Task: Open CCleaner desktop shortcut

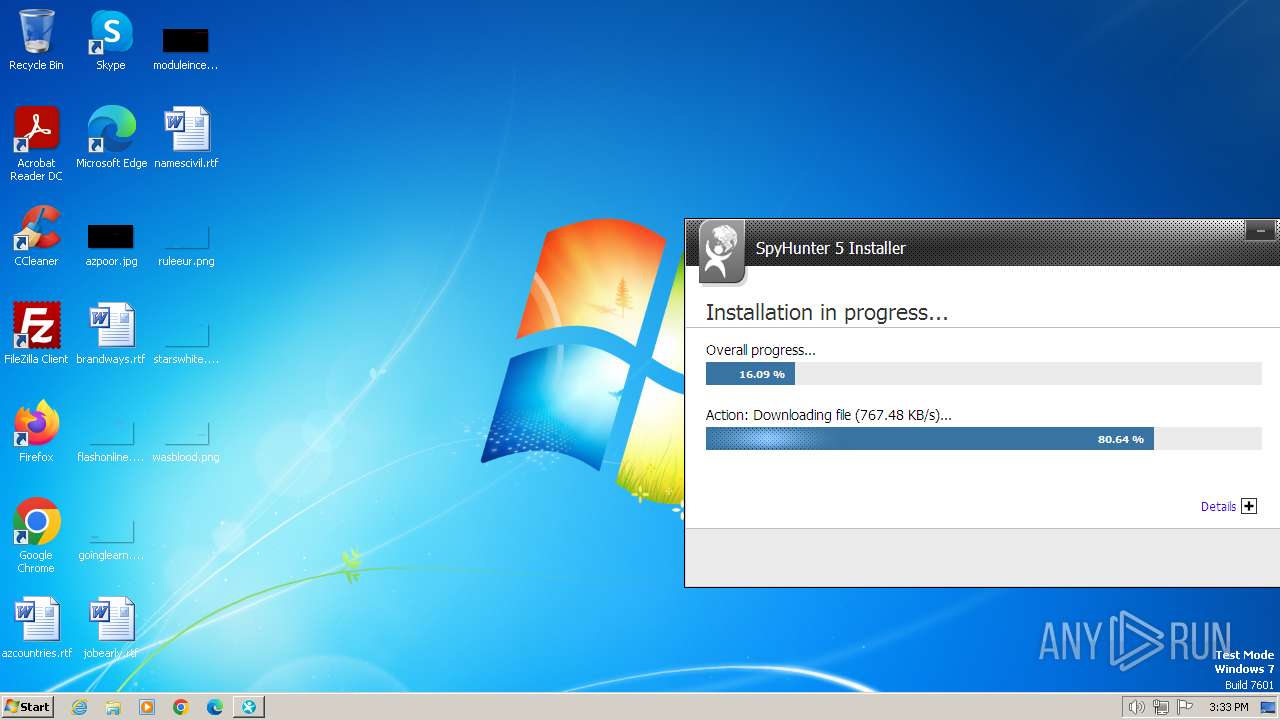Action: (36, 237)
